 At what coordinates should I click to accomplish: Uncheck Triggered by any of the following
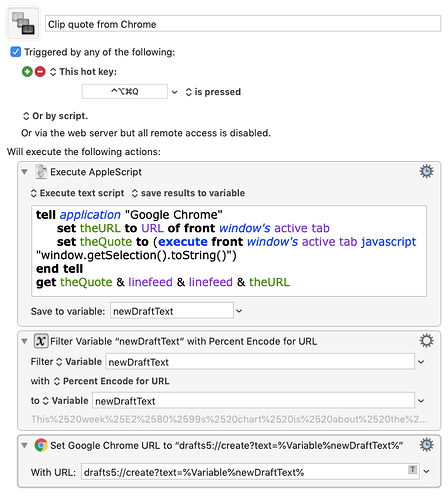pyautogui.click(x=16, y=52)
